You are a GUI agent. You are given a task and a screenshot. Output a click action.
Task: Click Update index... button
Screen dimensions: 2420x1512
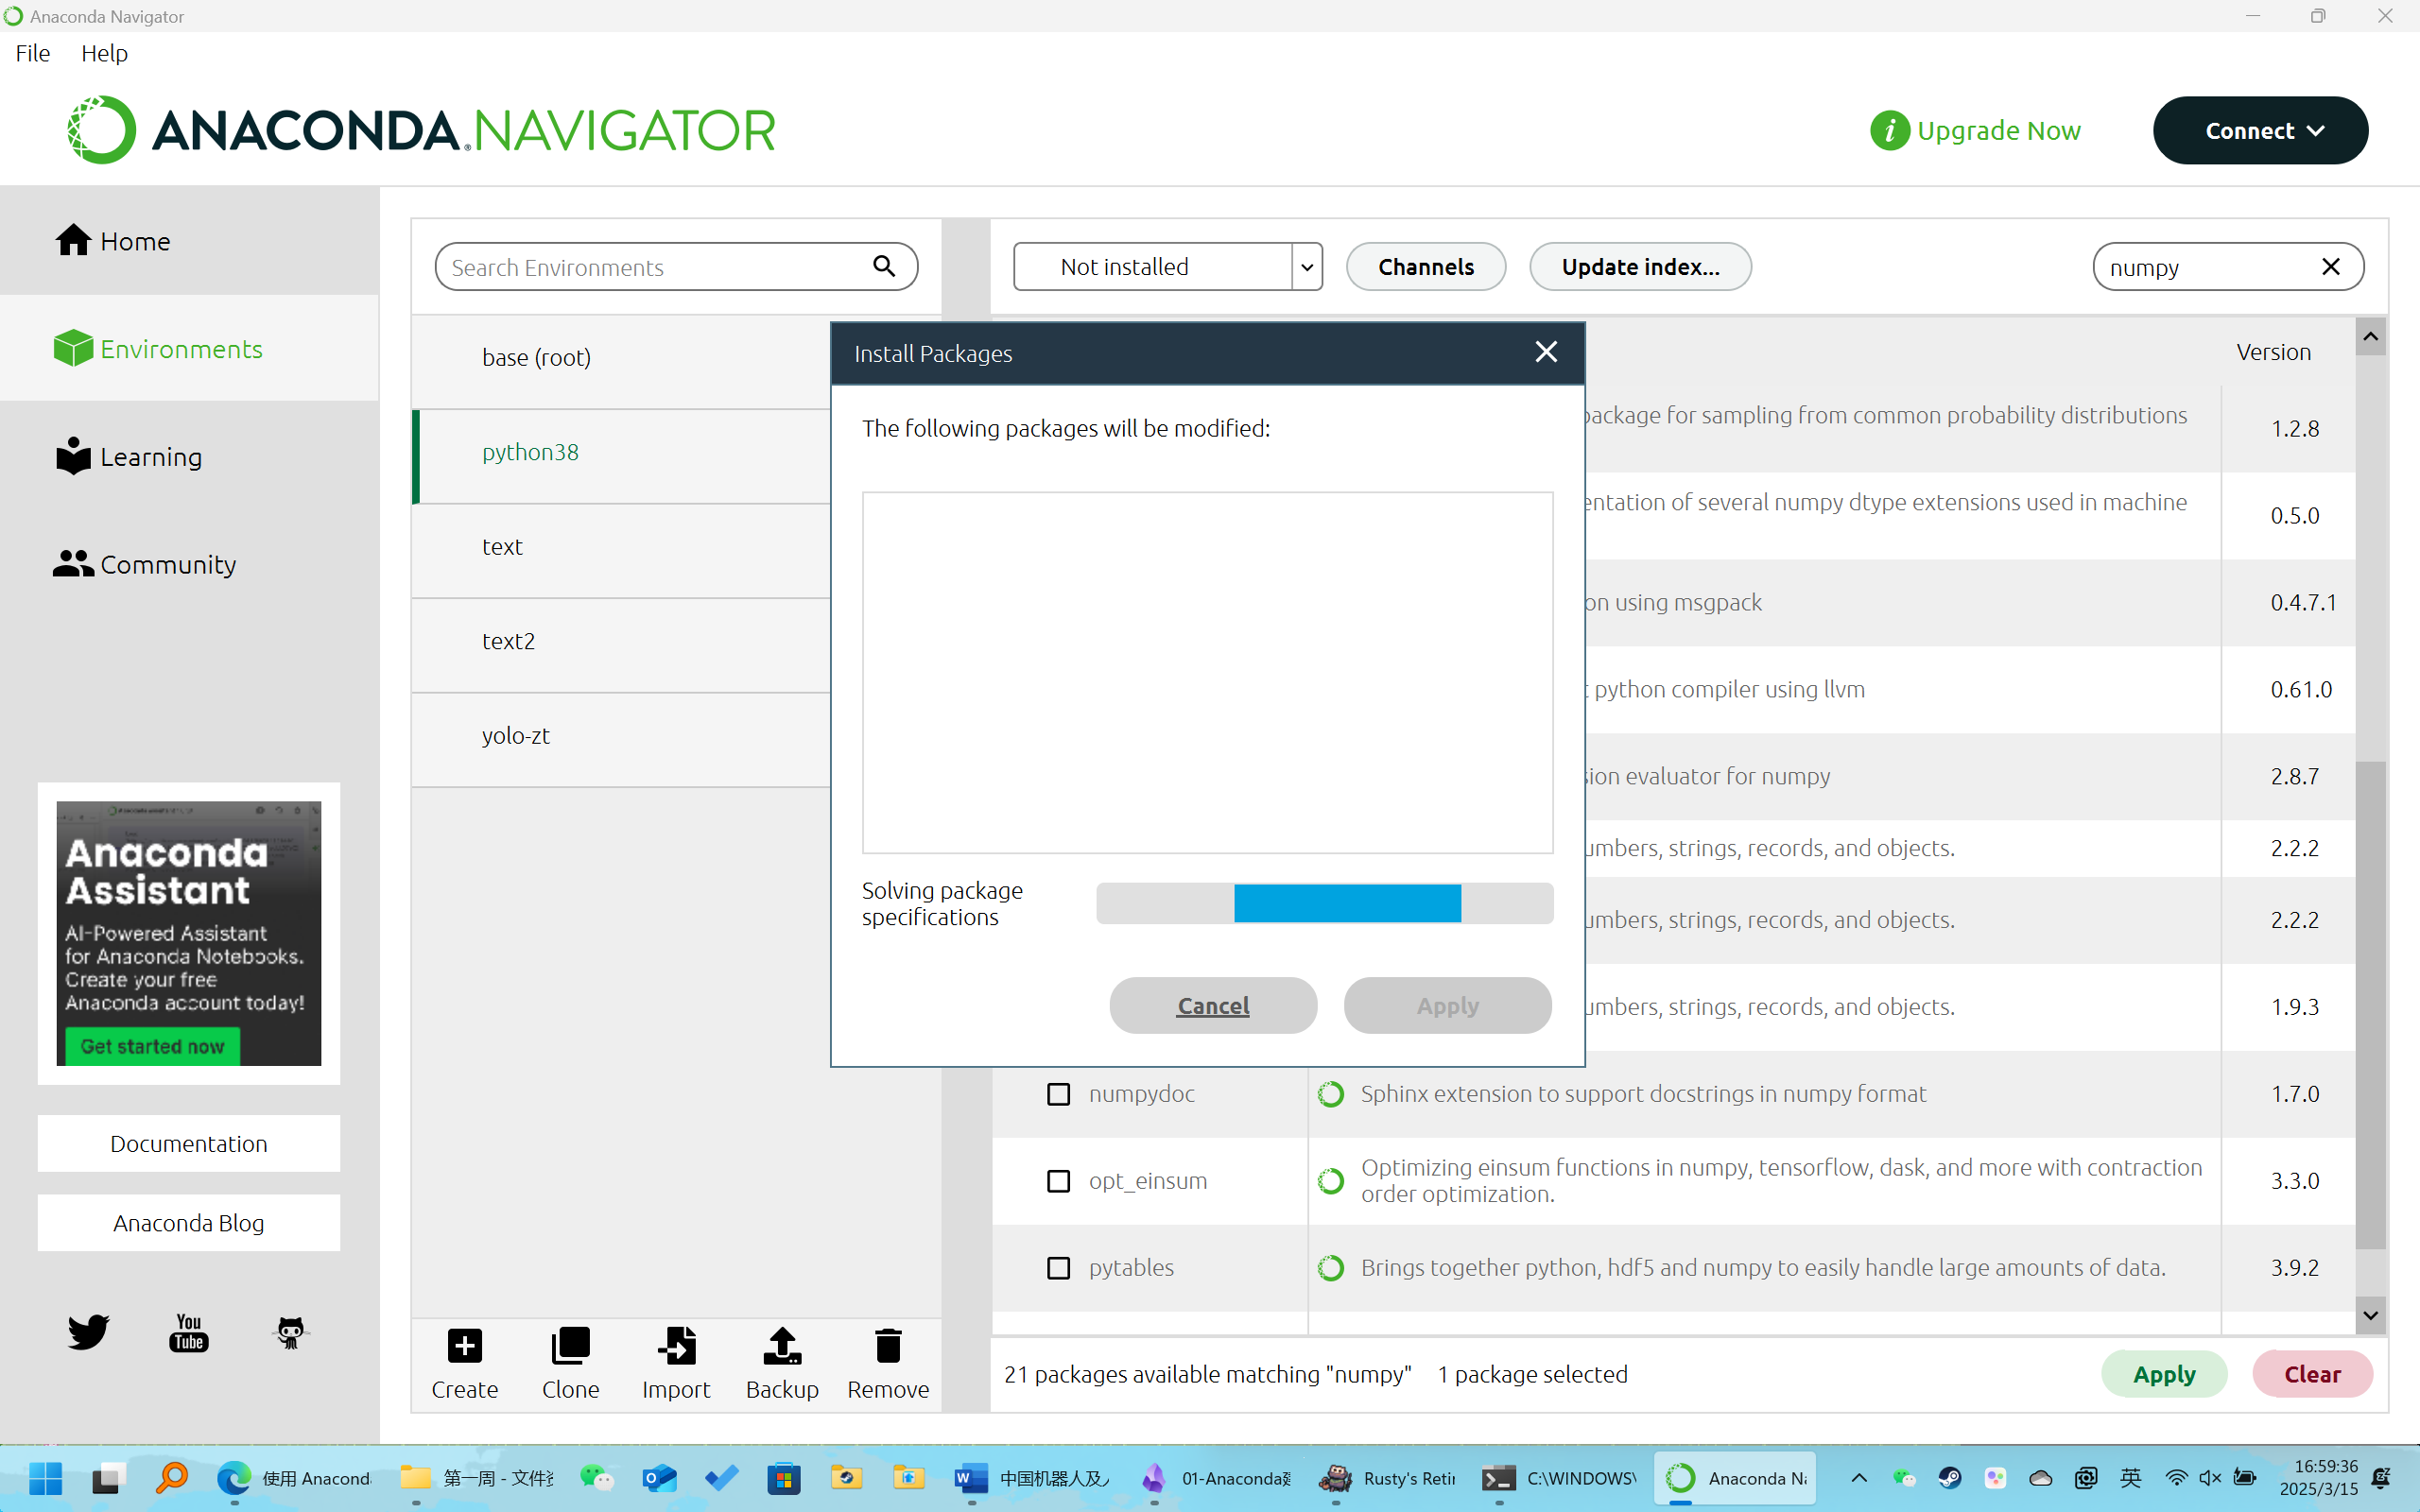[x=1641, y=267]
